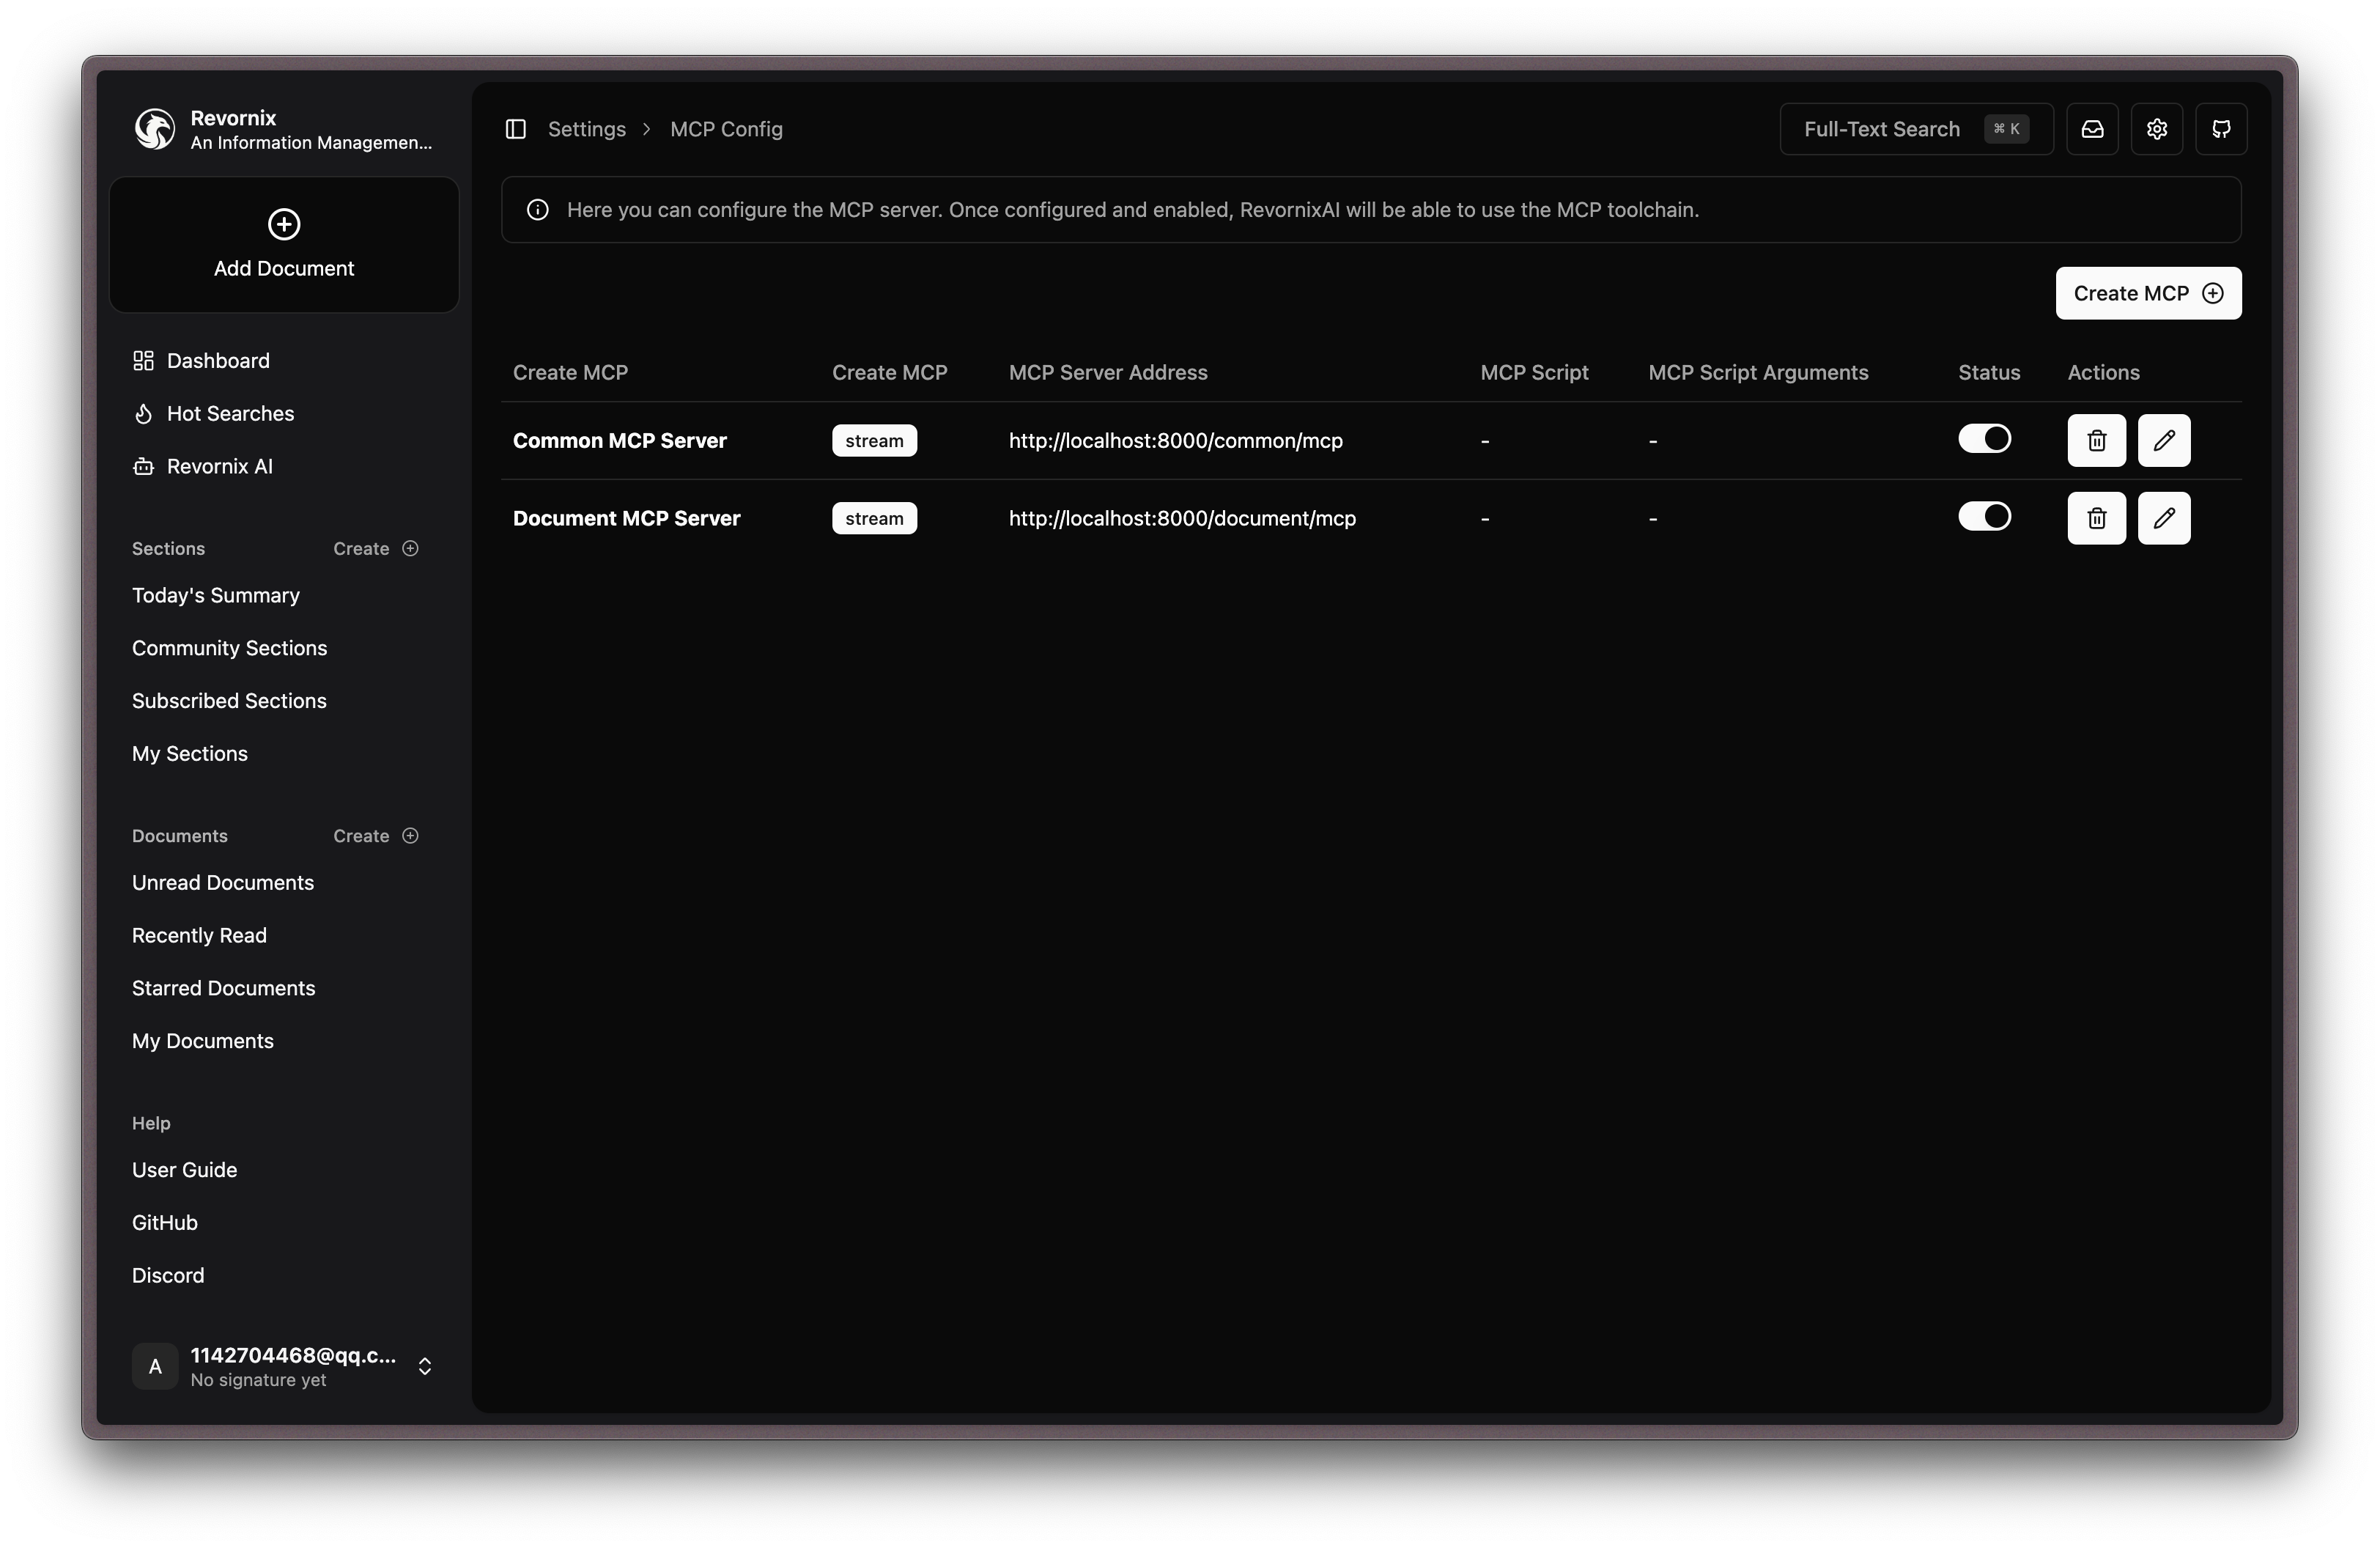Image resolution: width=2380 pixels, height=1548 pixels.
Task: Click the user avatar A
Action: click(x=155, y=1366)
